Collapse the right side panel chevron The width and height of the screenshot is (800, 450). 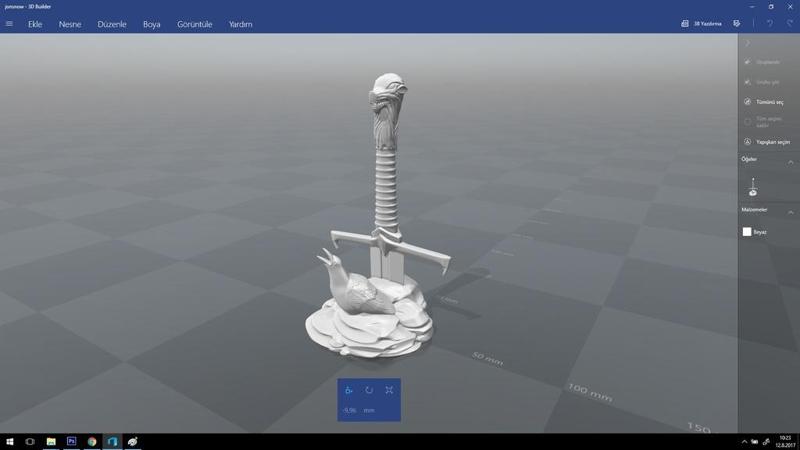[x=747, y=43]
